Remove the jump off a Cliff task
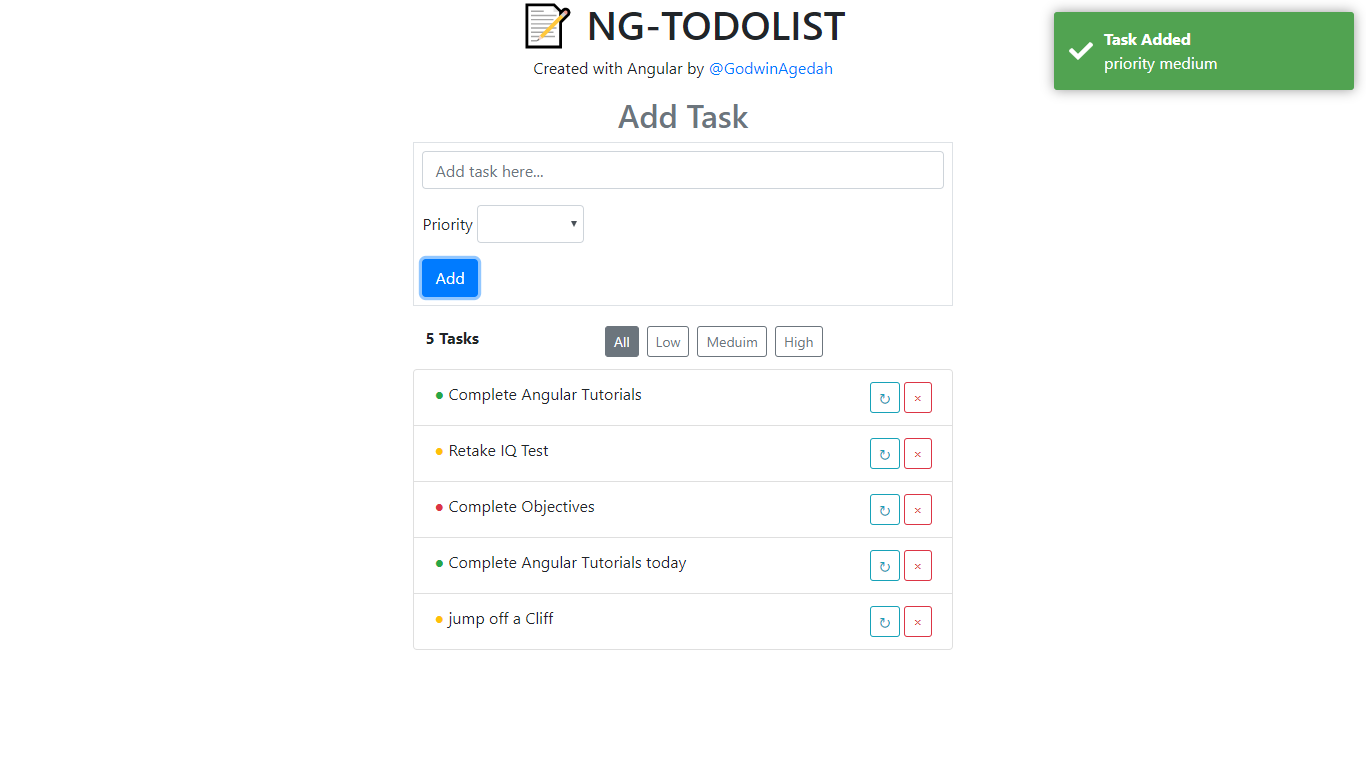Viewport: 1366px width, 768px height. click(x=918, y=622)
